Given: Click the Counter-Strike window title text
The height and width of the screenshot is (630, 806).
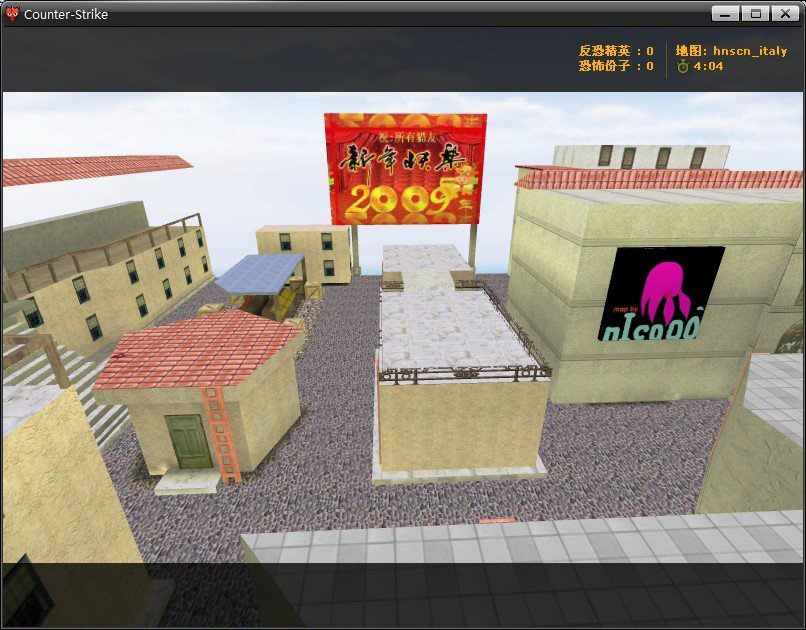Looking at the screenshot, I should tap(66, 14).
